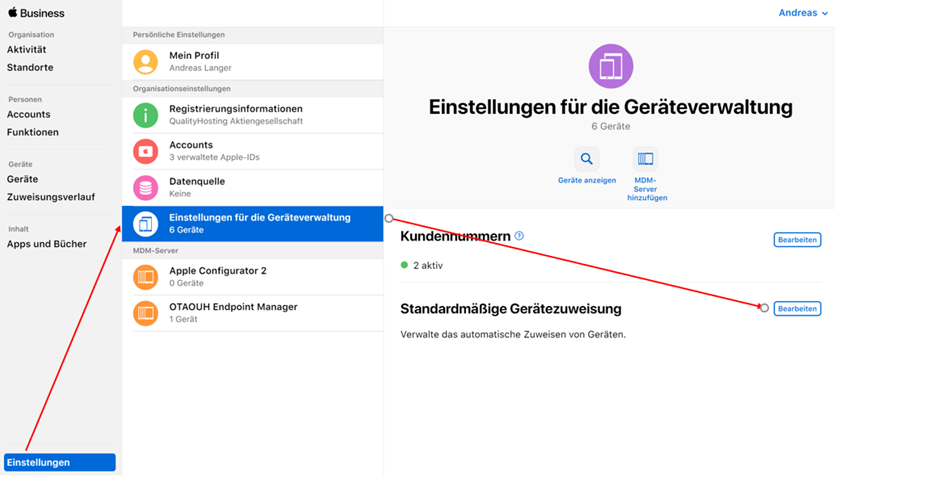Click the red Accounts icon
This screenshot has height=498, width=945.
coord(145,151)
